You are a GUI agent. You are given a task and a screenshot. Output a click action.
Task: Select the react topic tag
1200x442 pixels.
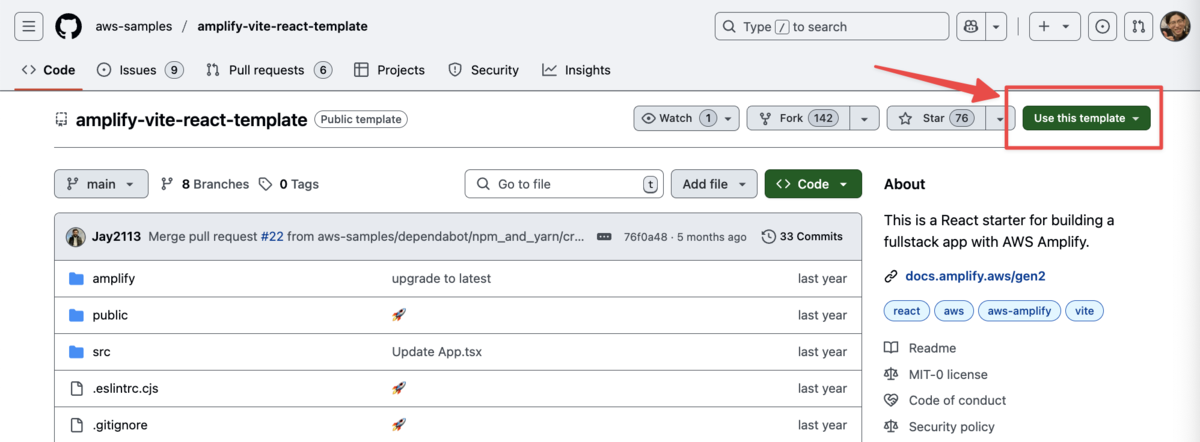pyautogui.click(x=907, y=311)
